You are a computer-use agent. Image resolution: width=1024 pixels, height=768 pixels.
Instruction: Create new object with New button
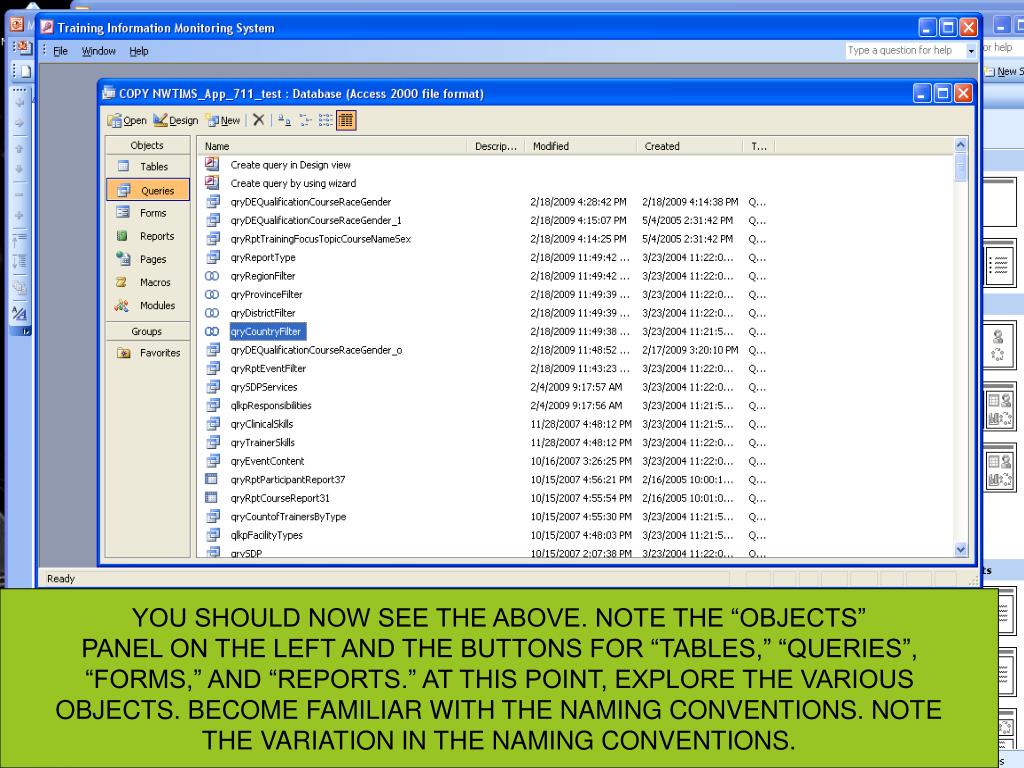pos(223,120)
